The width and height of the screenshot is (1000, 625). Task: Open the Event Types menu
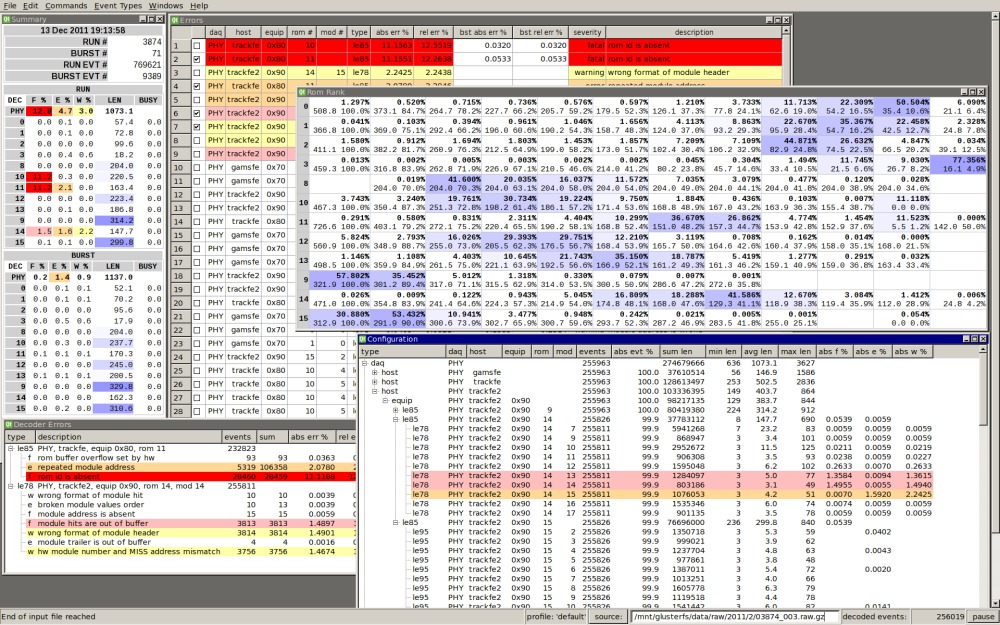coord(118,6)
